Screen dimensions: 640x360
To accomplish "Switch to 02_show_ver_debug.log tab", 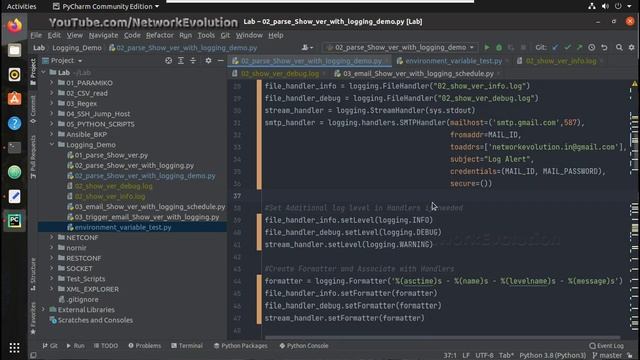I will [279, 74].
